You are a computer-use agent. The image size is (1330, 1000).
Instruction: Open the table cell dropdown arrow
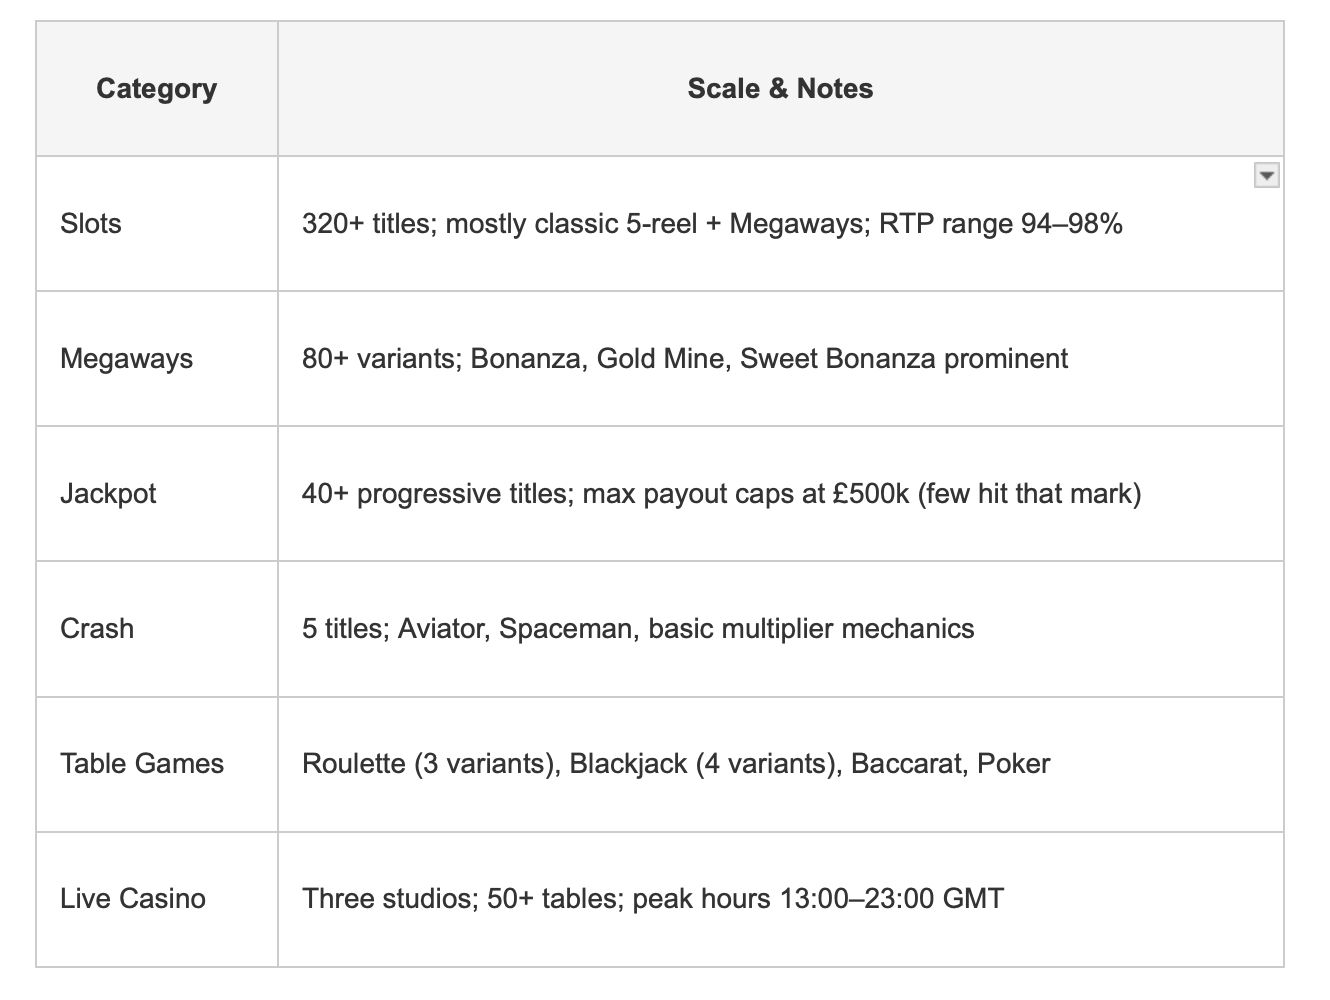[x=1266, y=176]
